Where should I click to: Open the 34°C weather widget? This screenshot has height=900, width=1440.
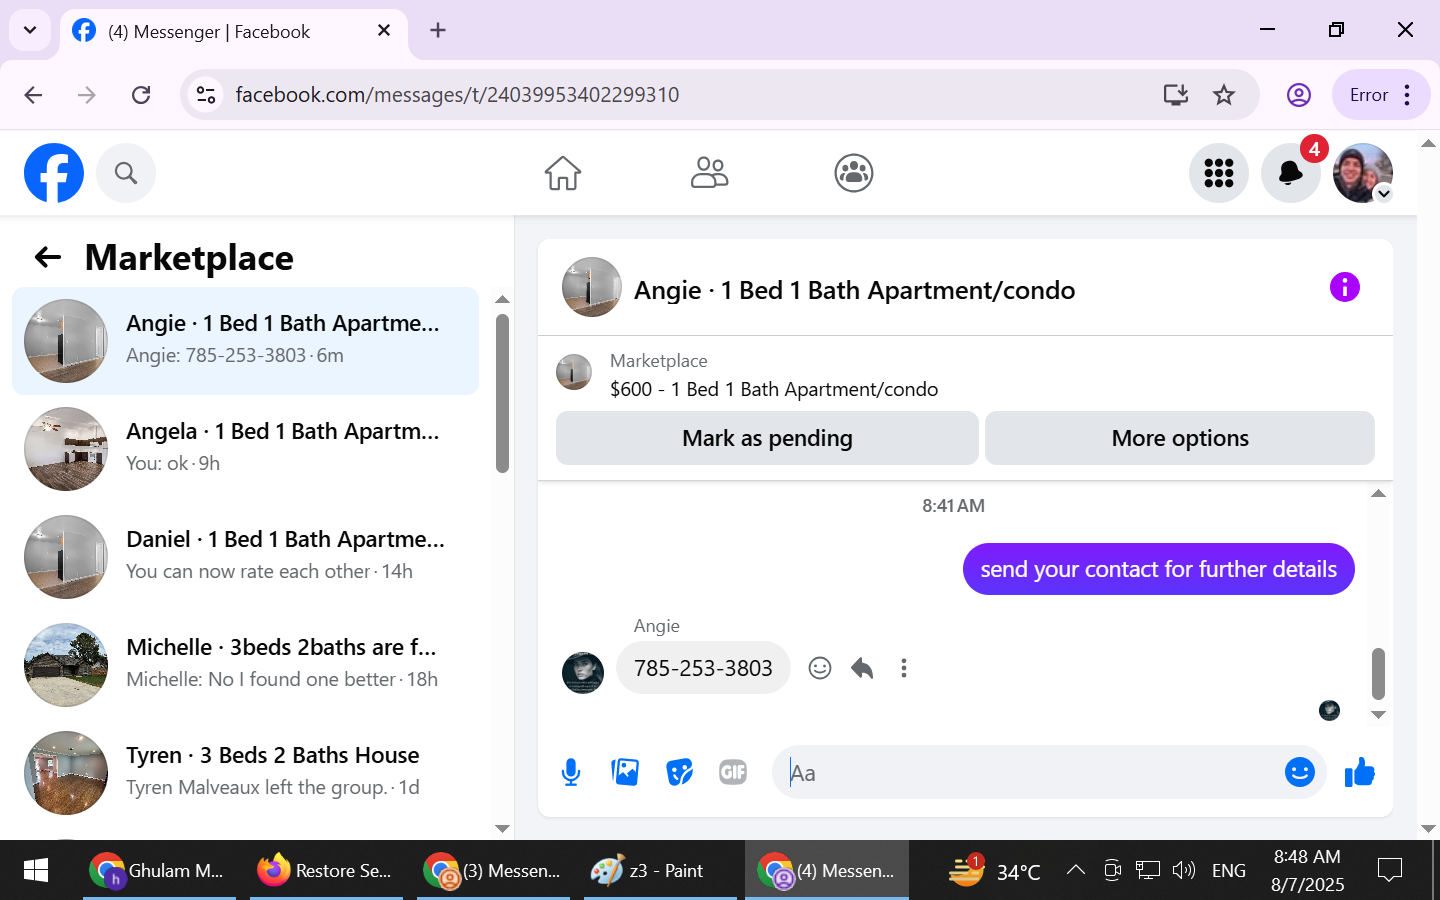[995, 870]
